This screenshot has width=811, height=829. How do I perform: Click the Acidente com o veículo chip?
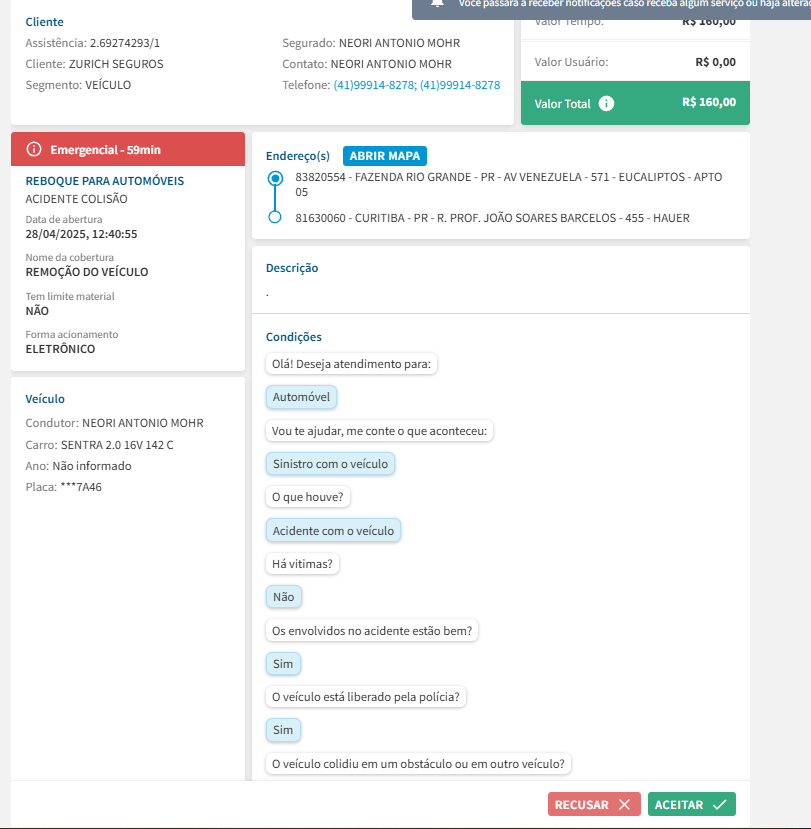click(x=333, y=530)
